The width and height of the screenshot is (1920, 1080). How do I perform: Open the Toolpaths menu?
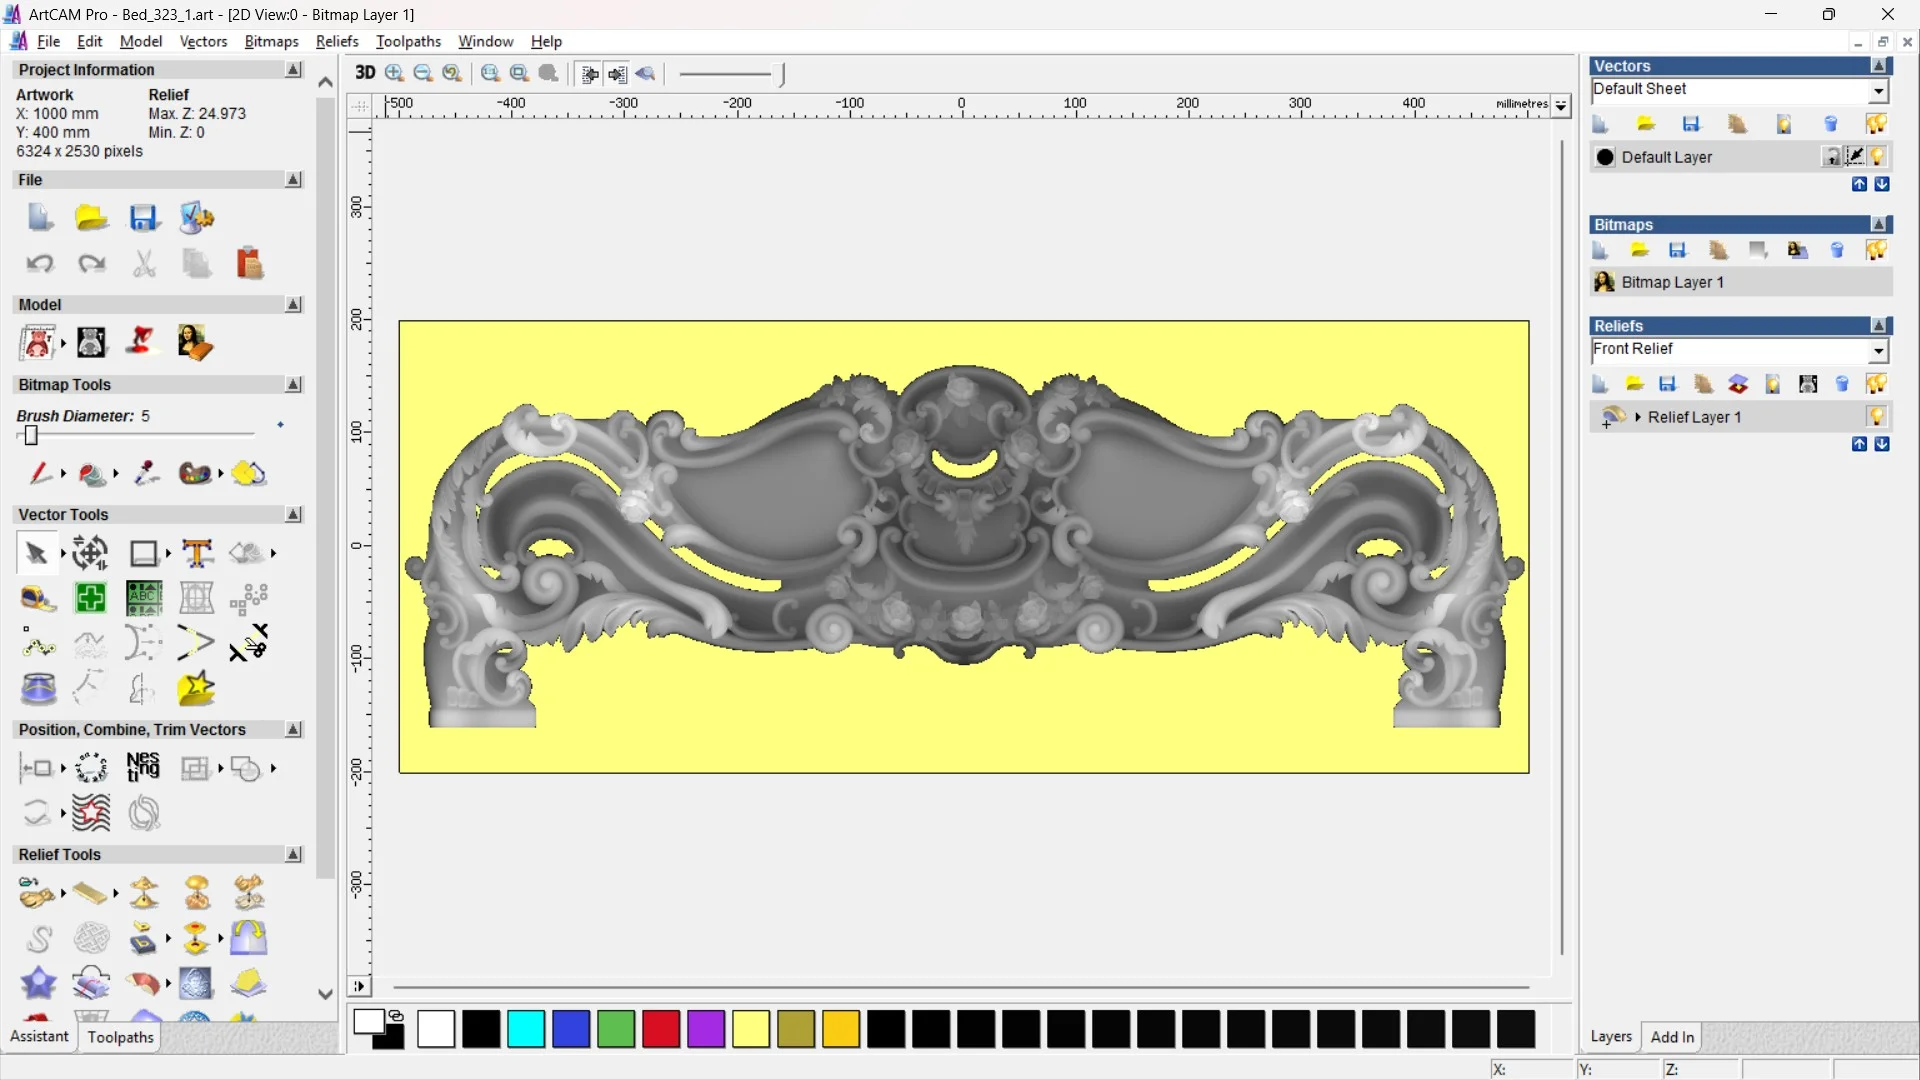(x=408, y=41)
